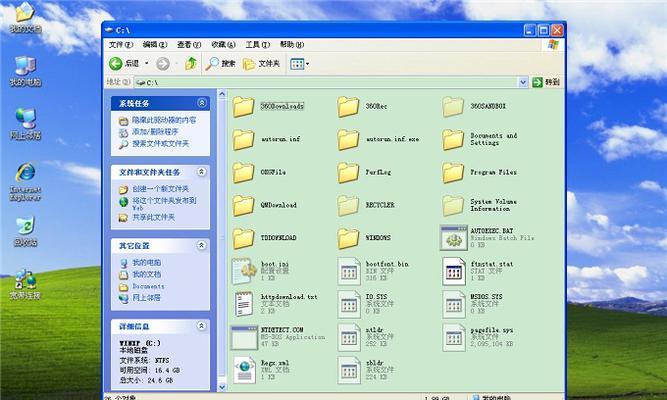Open My Computer (我的电脑) in Other Places
667x400 pixels.
tap(146, 263)
